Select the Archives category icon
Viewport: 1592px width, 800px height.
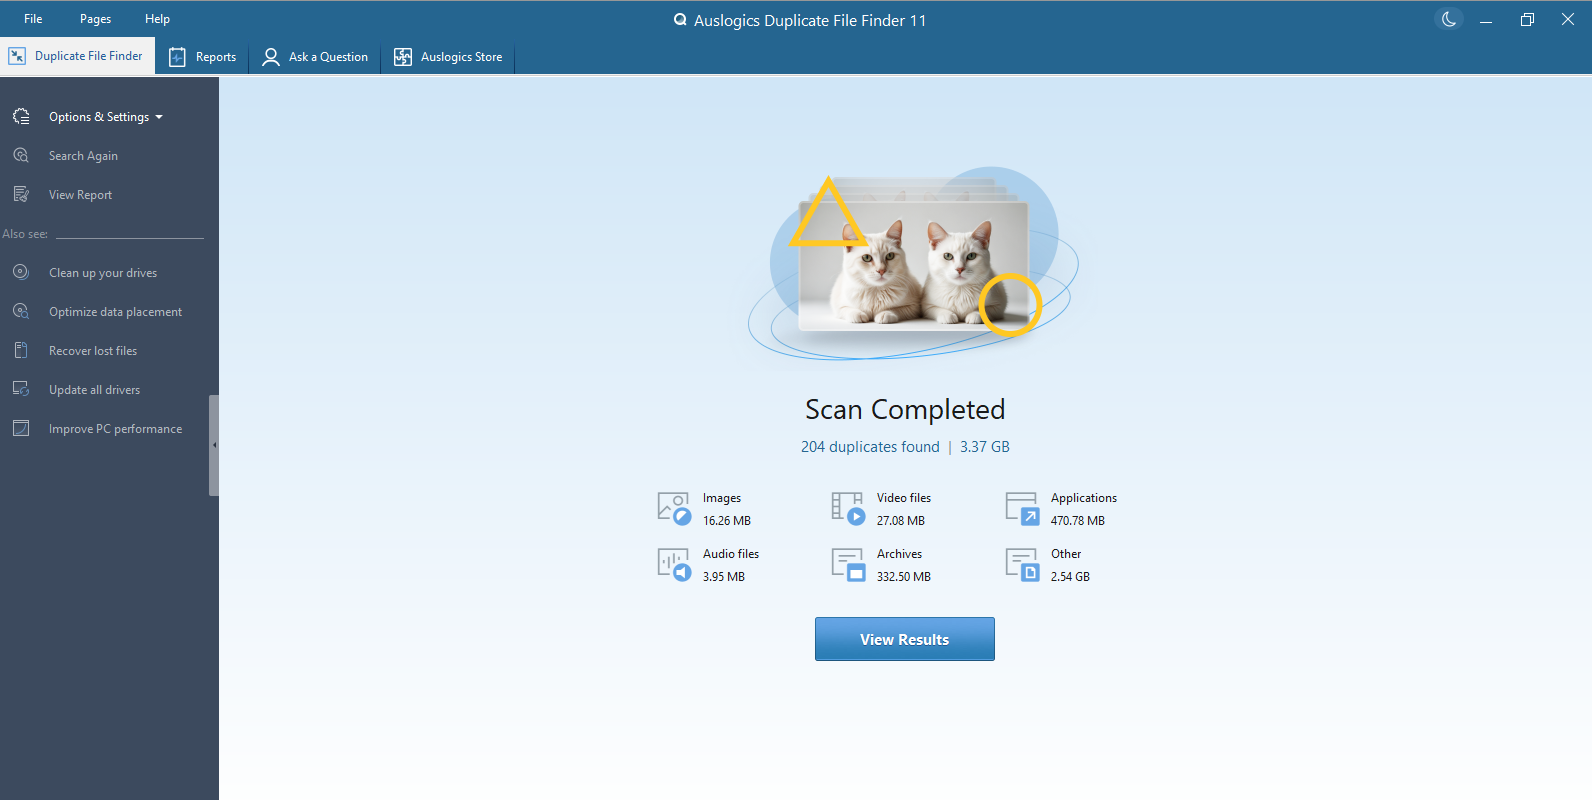tap(848, 564)
